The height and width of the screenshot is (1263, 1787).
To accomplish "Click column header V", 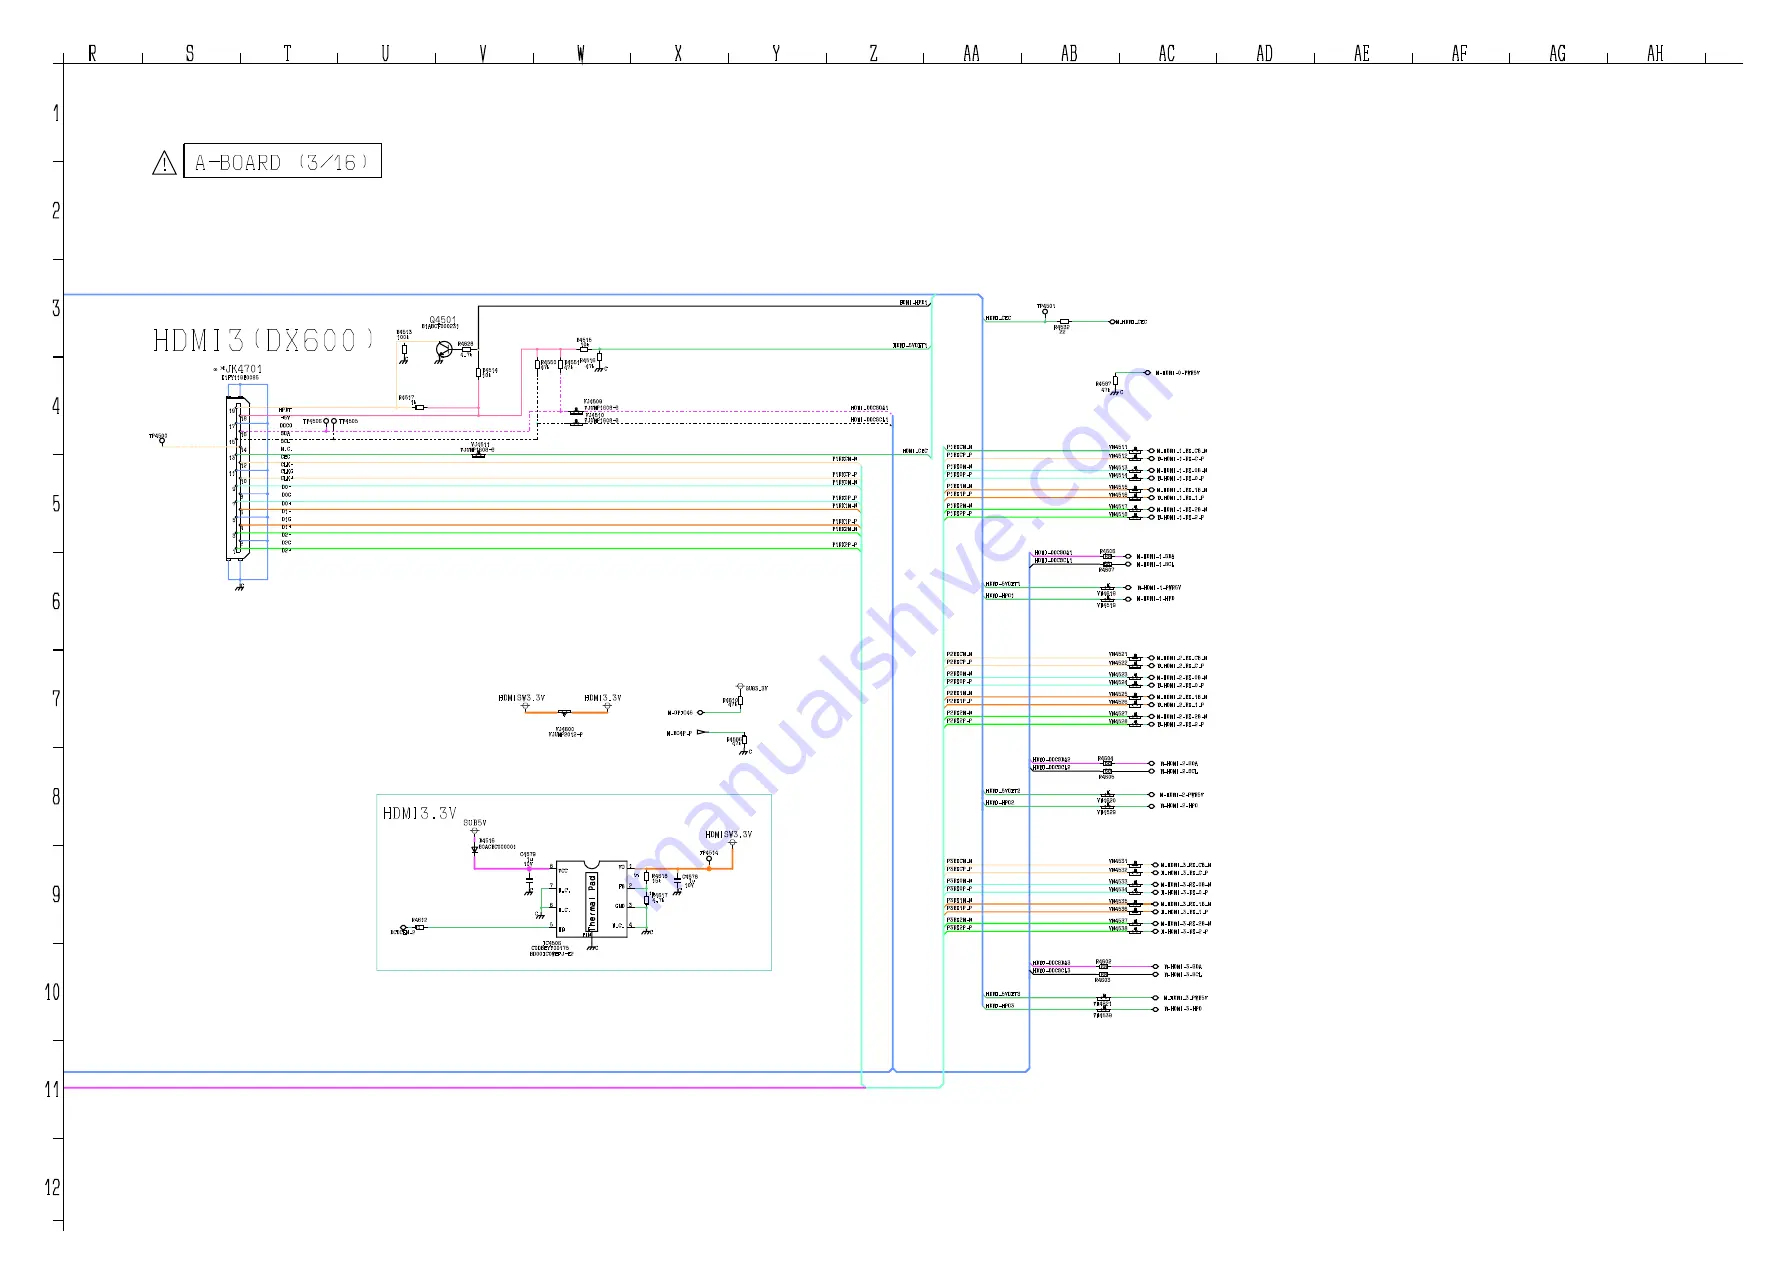I will pyautogui.click(x=483, y=53).
